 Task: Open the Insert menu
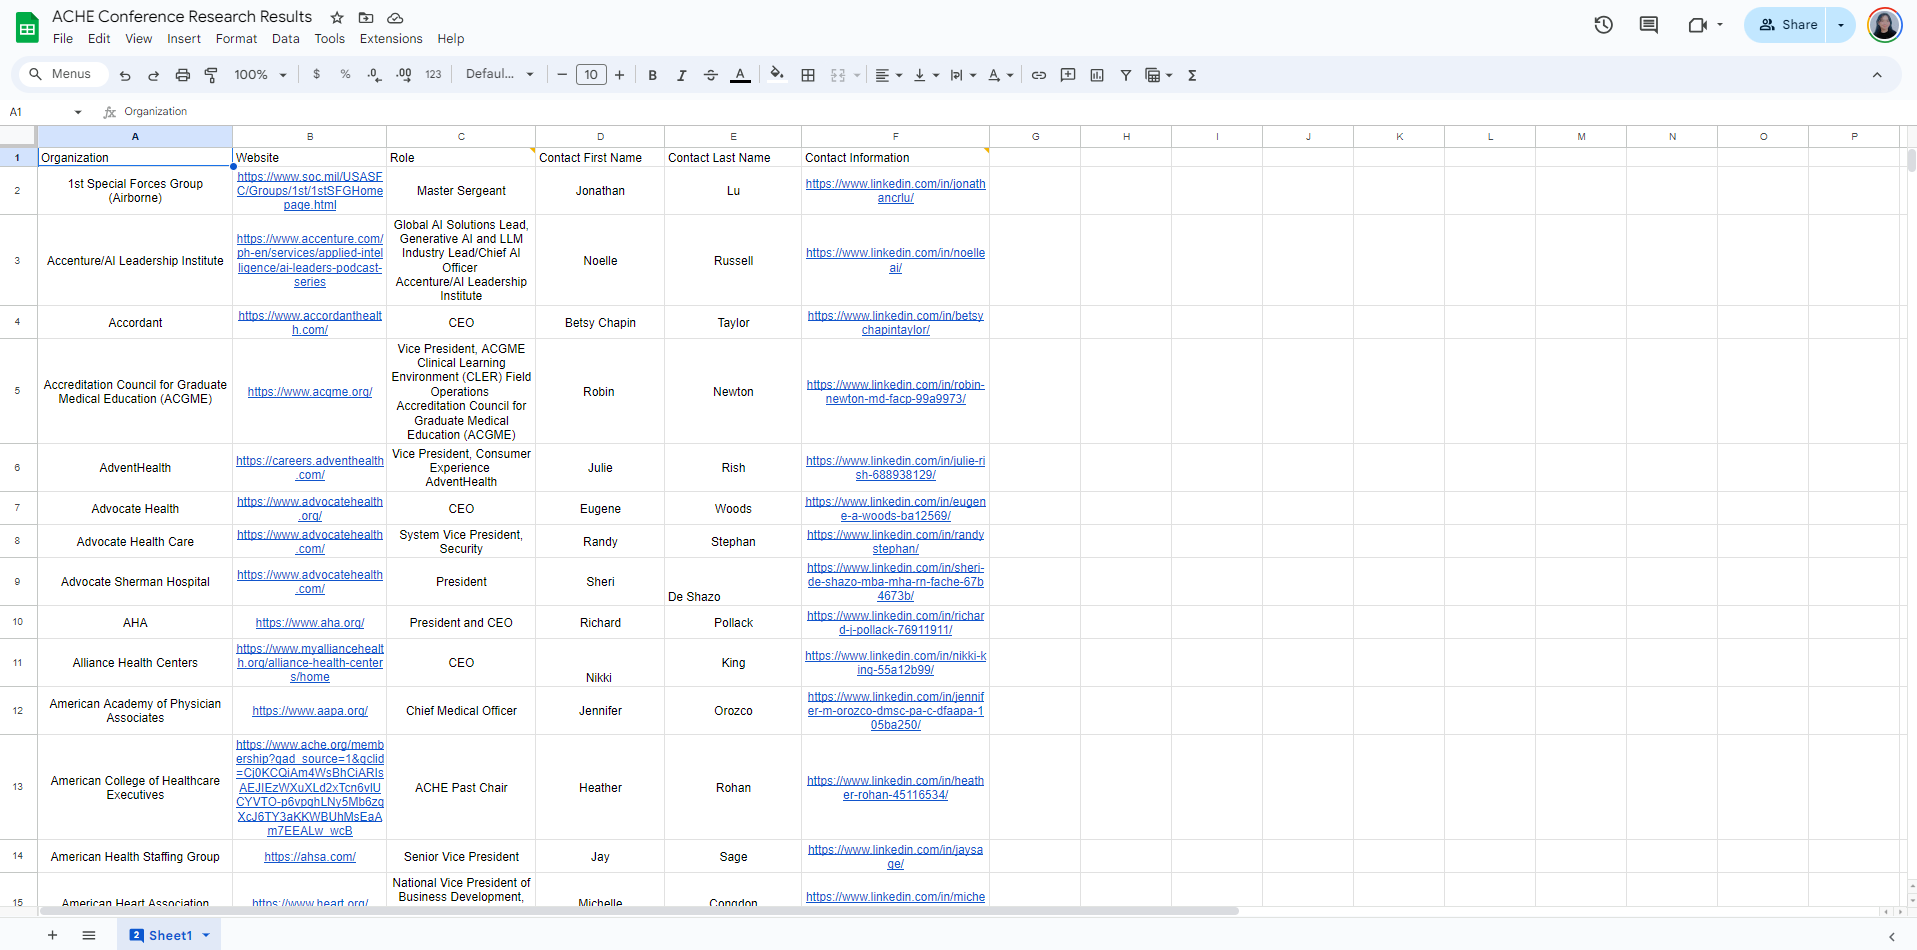pyautogui.click(x=184, y=39)
